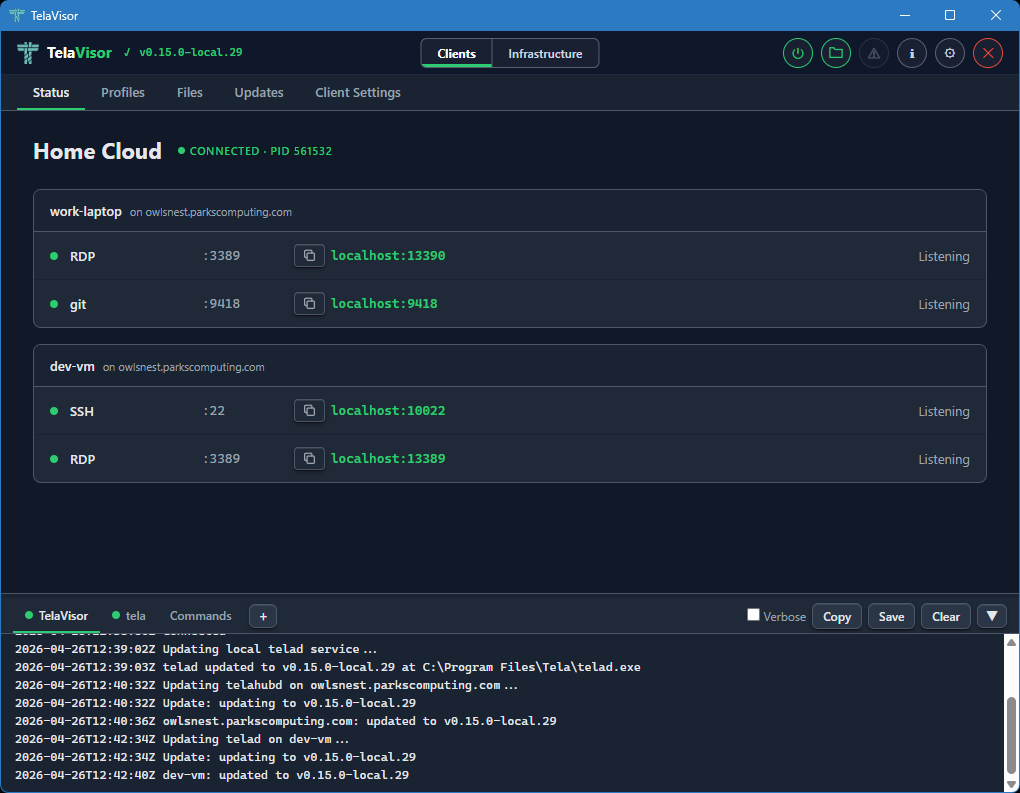Select the SSH service row name
1020x793 pixels.
(x=82, y=411)
